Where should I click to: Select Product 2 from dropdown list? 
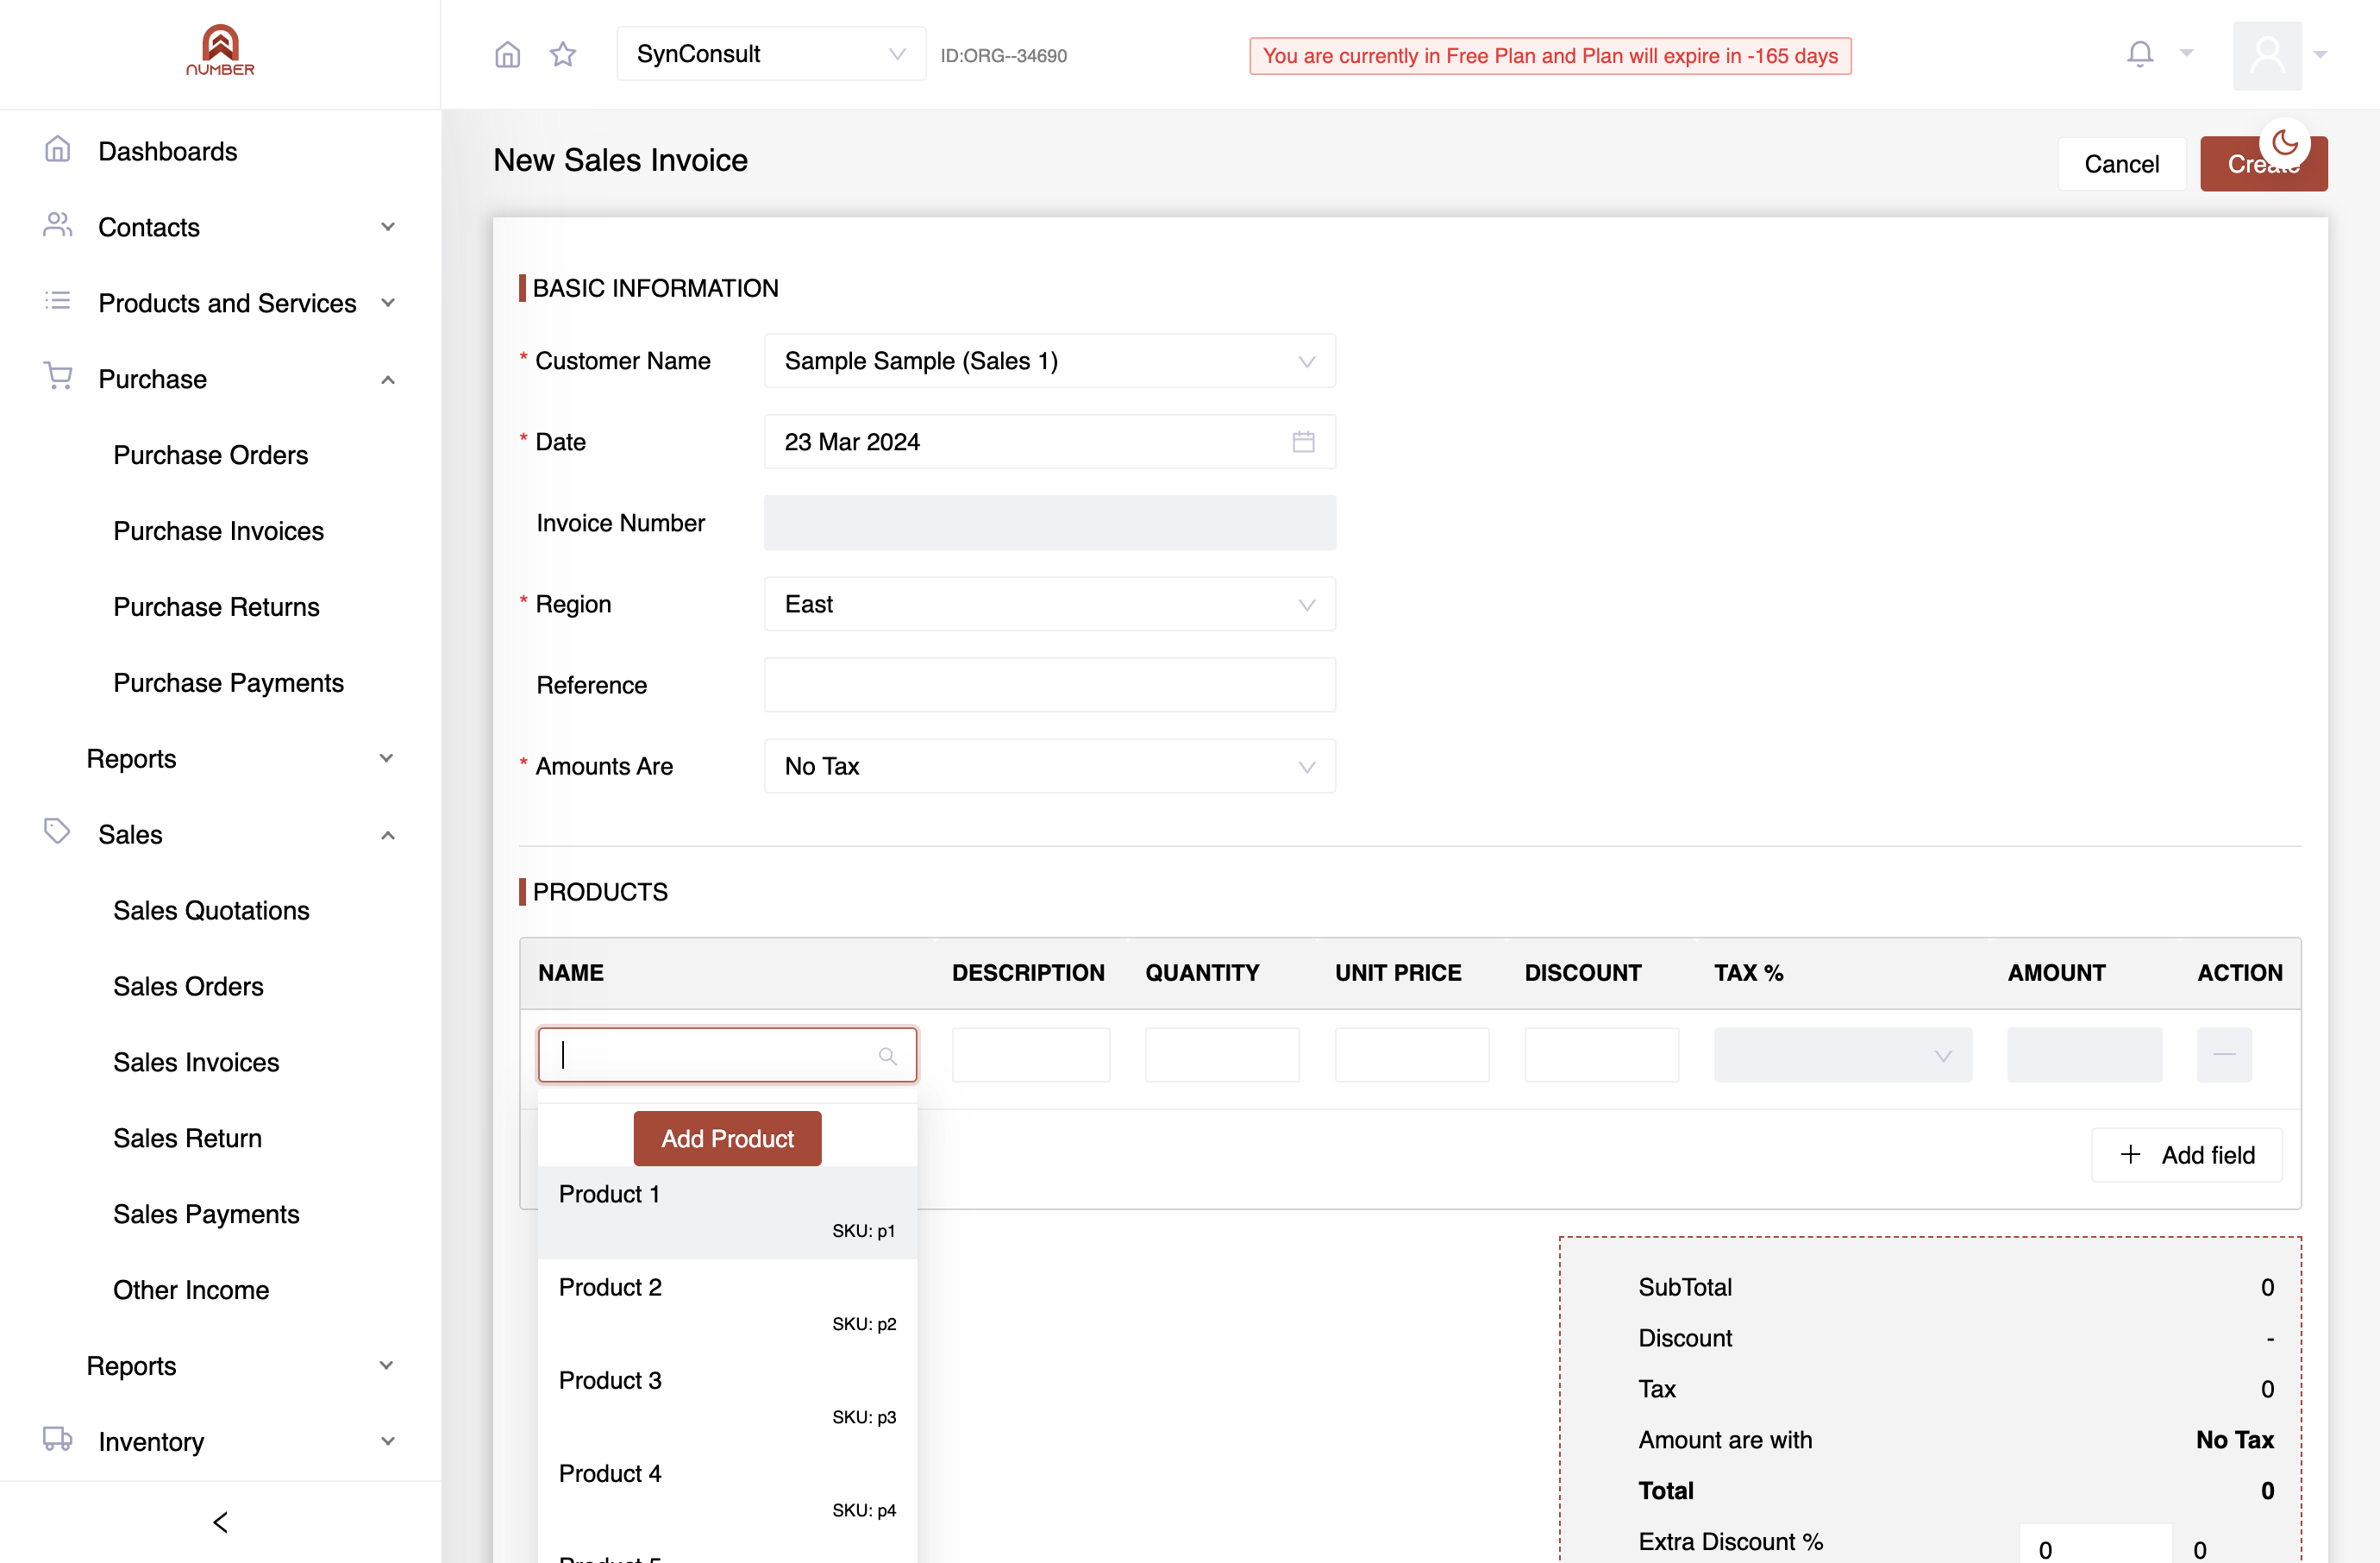click(727, 1305)
